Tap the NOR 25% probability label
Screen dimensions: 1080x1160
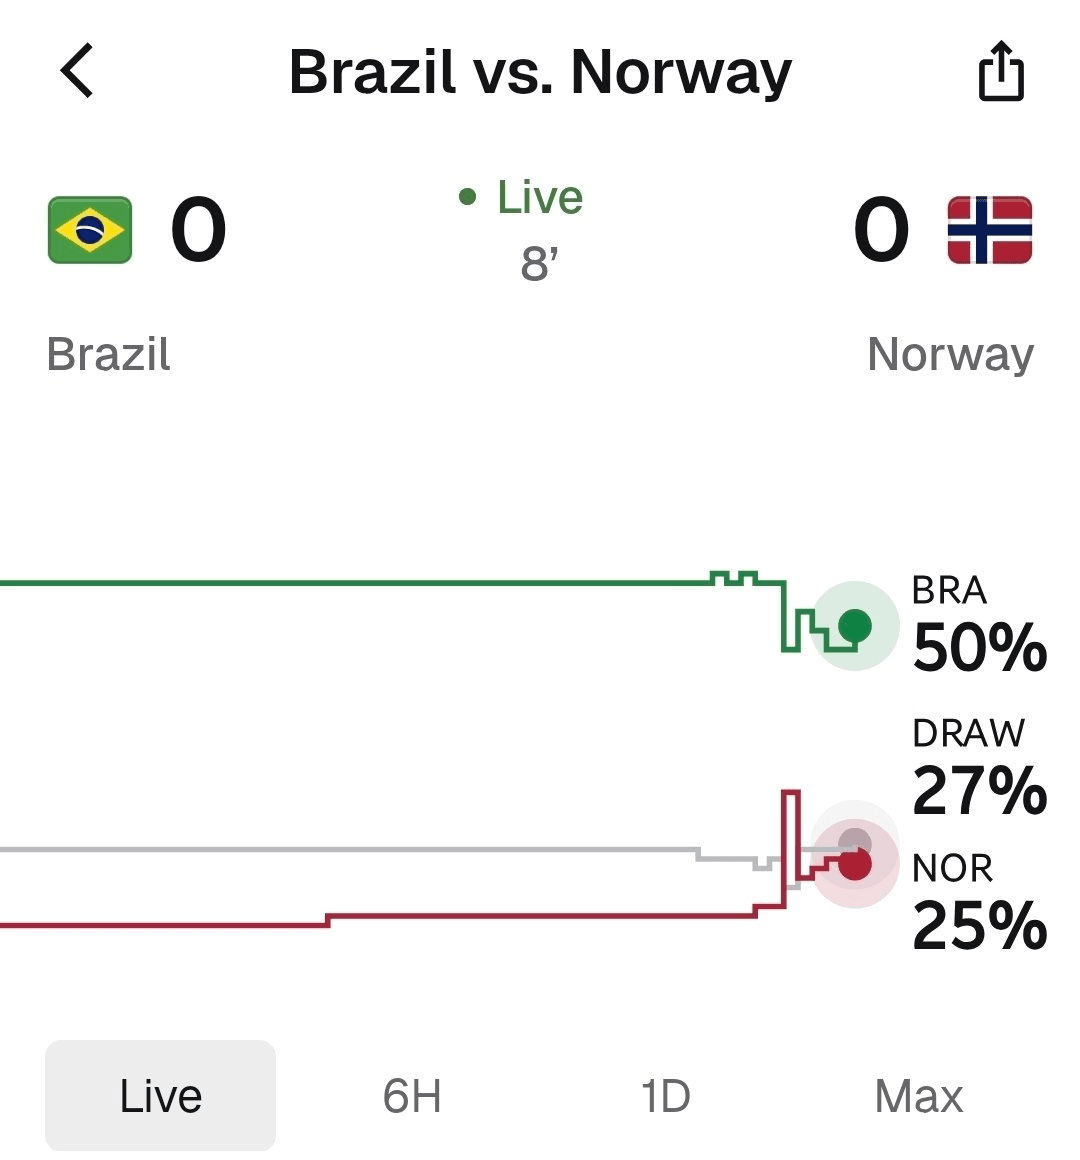[x=979, y=901]
